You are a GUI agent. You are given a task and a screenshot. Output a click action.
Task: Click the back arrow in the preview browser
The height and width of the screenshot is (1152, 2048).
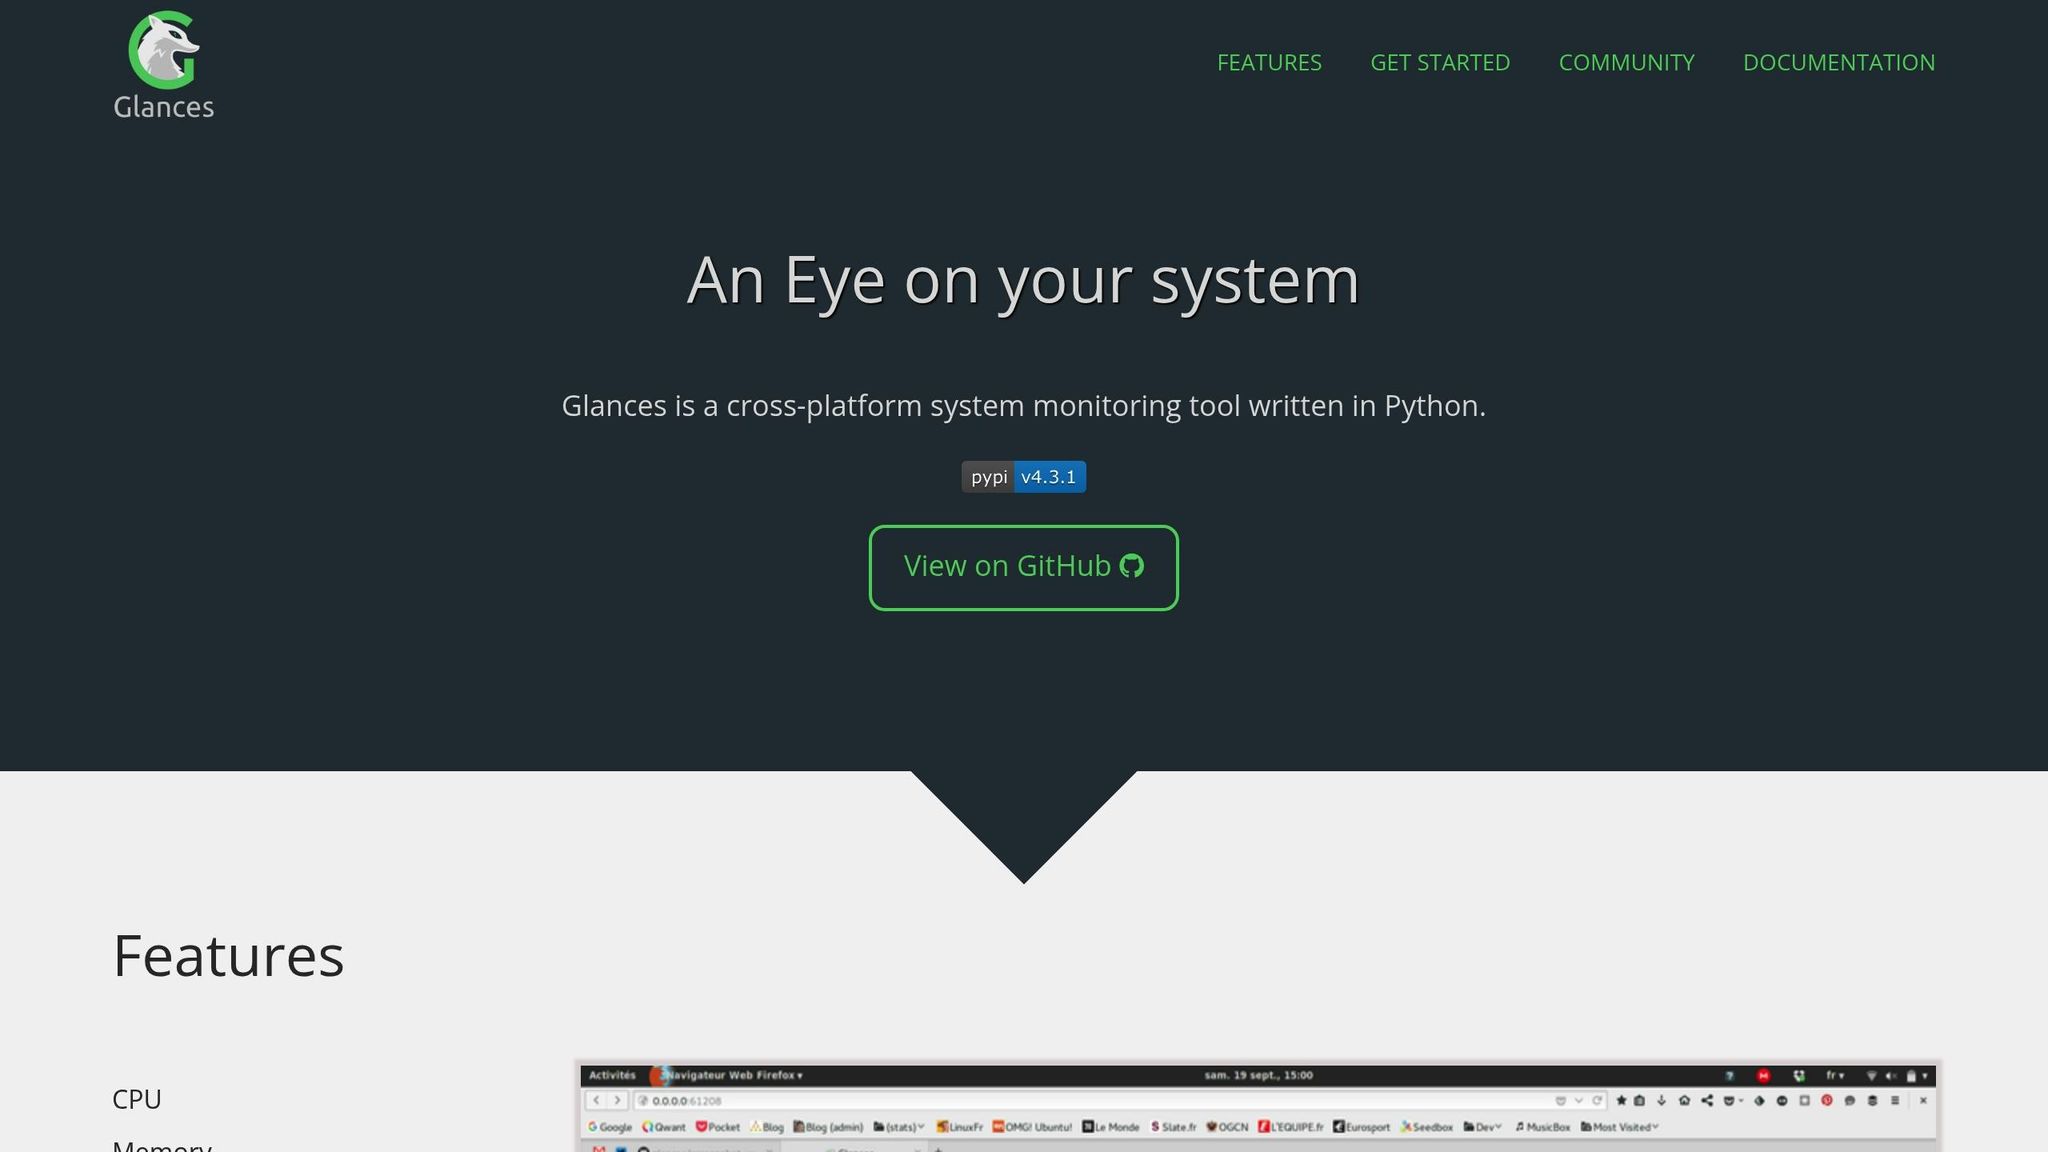tap(596, 1101)
